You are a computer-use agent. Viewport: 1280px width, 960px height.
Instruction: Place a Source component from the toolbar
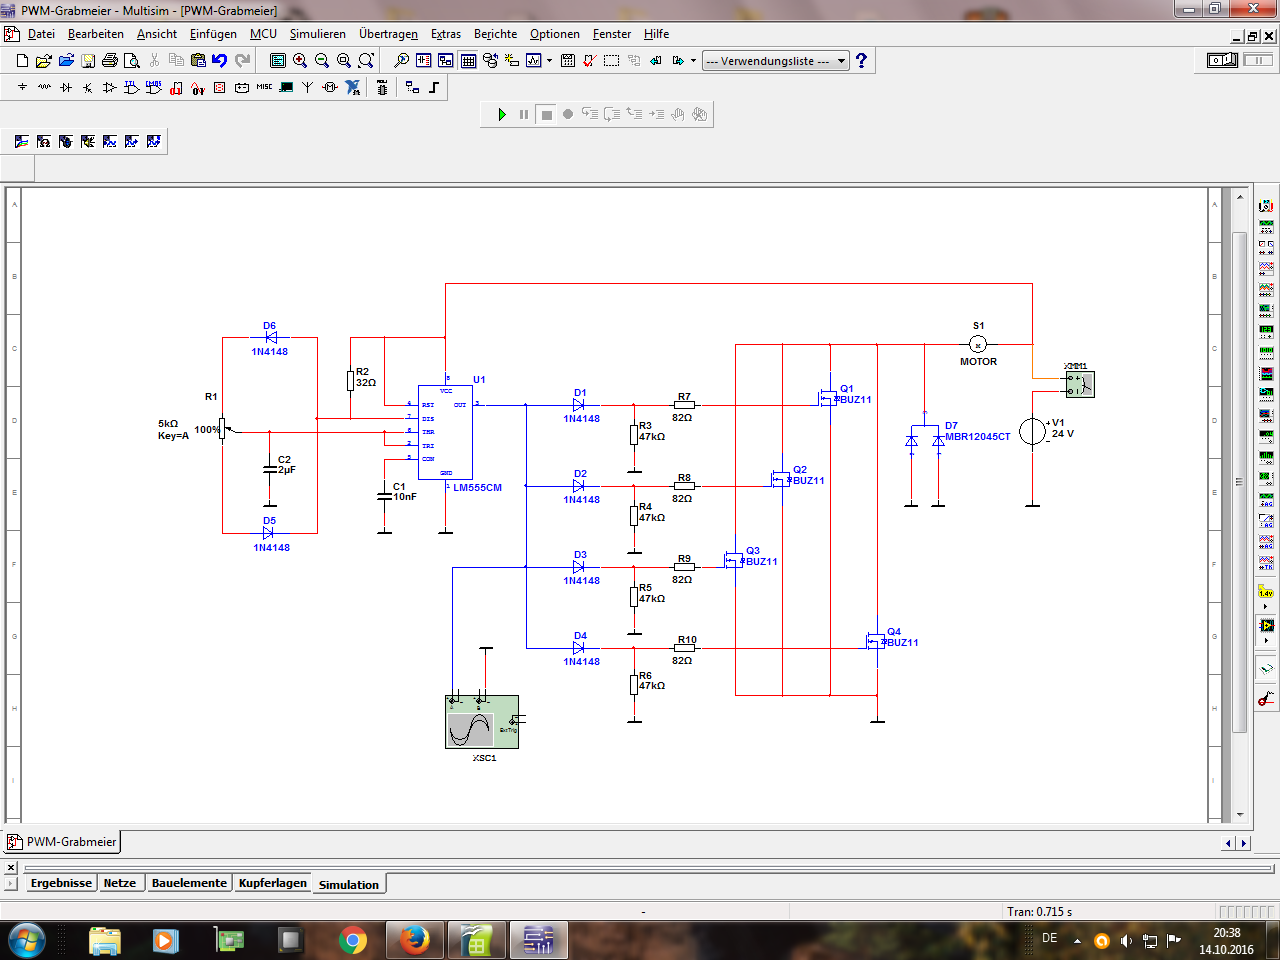(22, 88)
